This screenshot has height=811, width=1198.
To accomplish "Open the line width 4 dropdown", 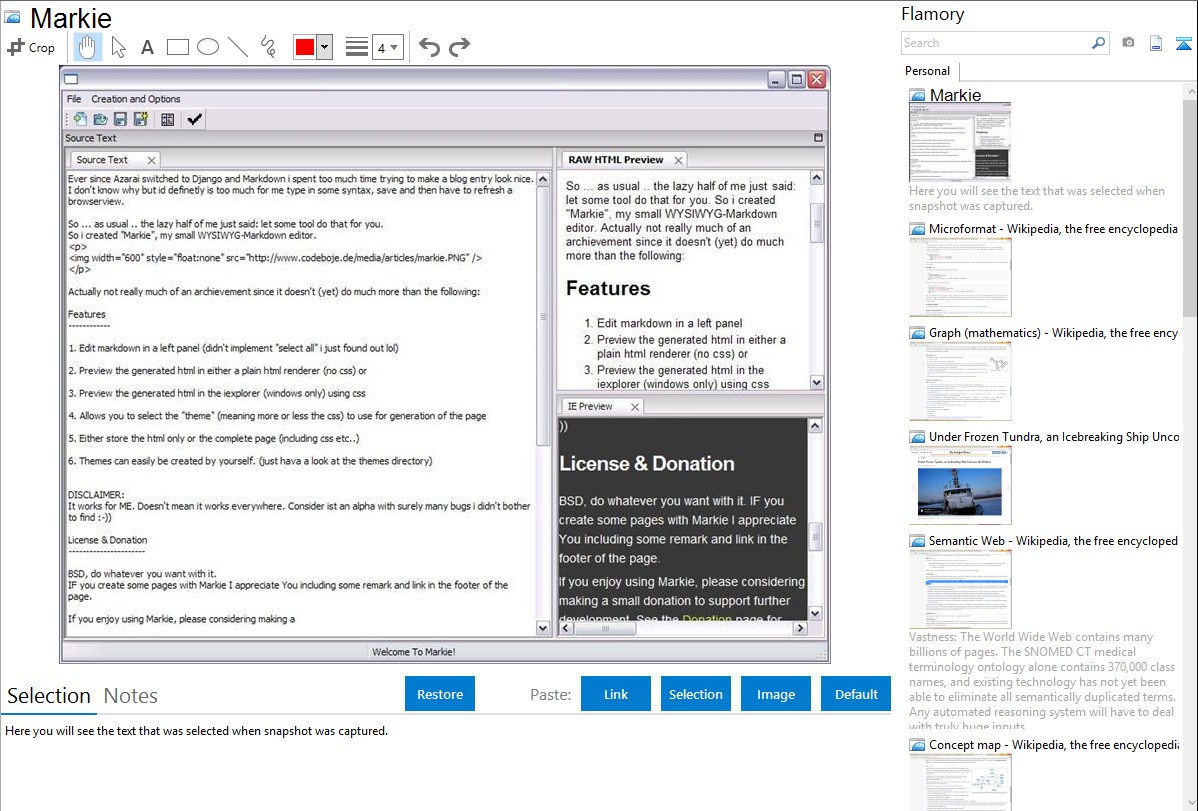I will [387, 47].
